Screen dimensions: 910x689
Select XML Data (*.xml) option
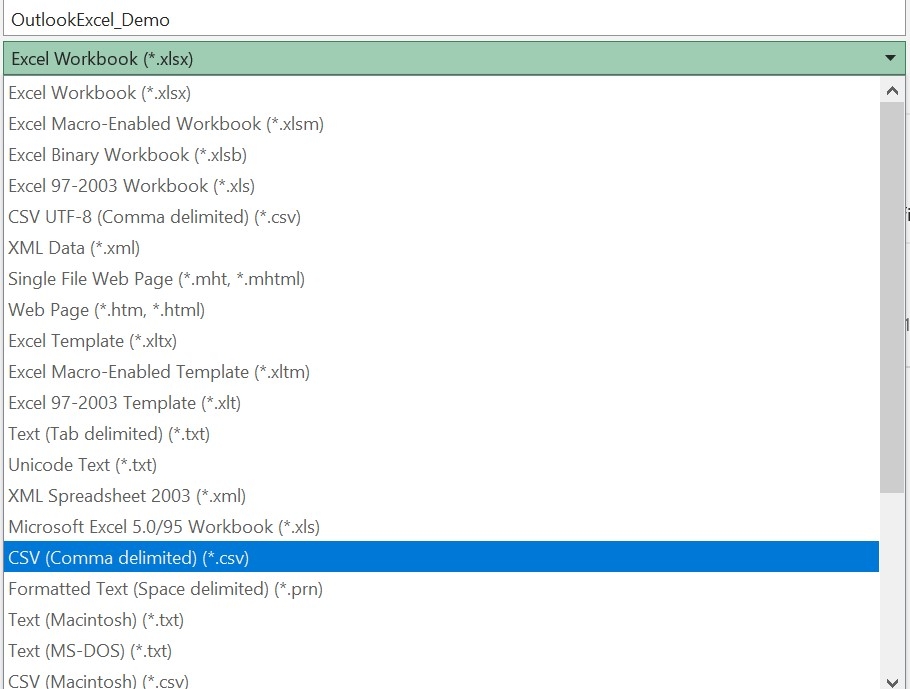click(x=76, y=247)
